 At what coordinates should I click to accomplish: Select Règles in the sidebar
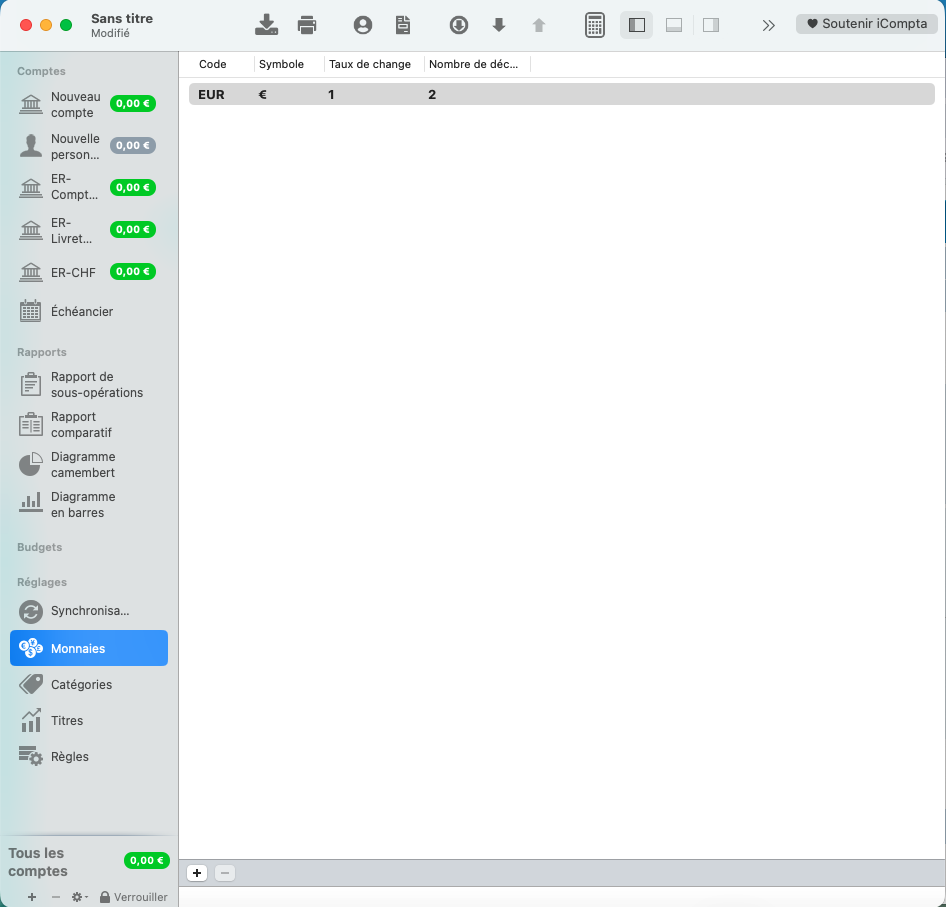69,757
